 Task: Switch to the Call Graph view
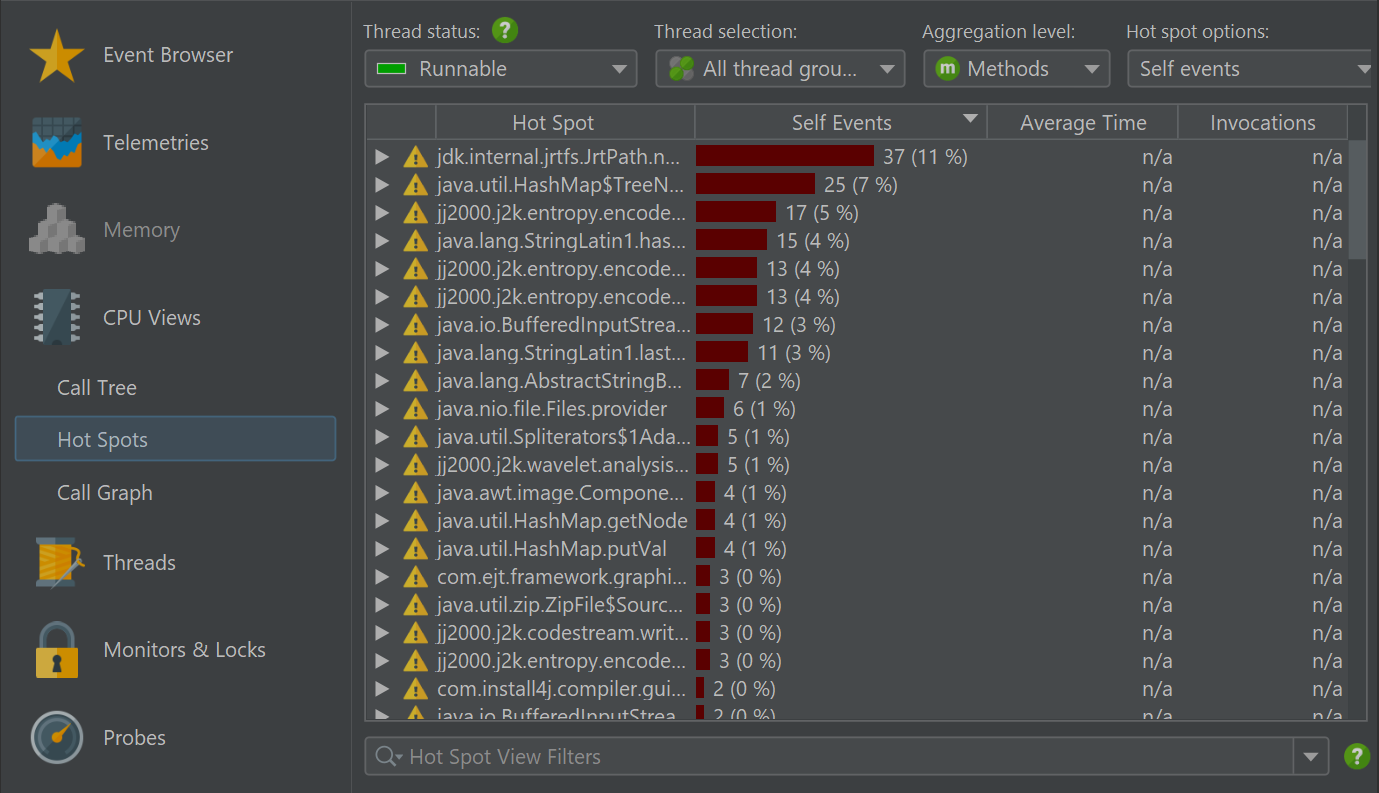[x=105, y=493]
